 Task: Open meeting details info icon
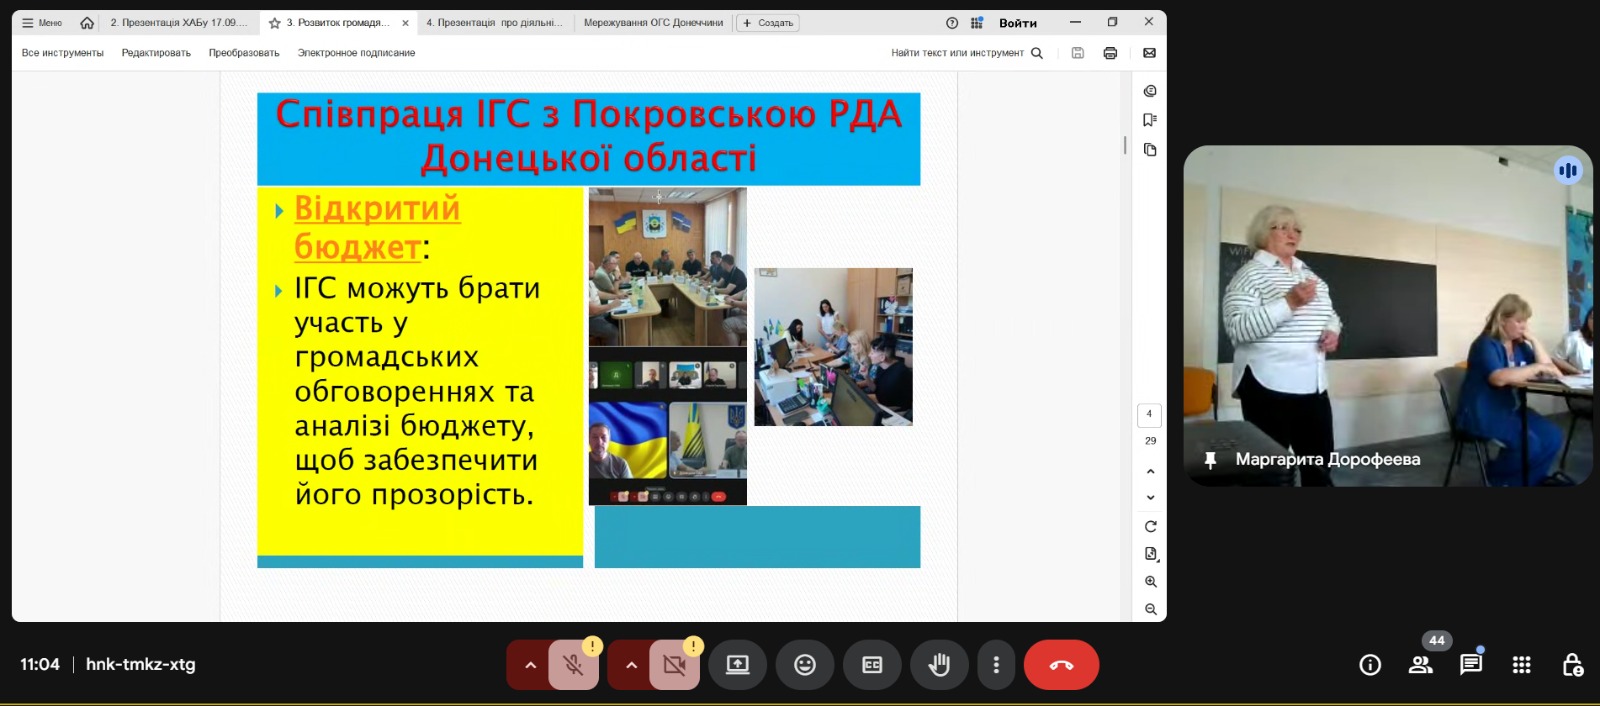click(1370, 665)
